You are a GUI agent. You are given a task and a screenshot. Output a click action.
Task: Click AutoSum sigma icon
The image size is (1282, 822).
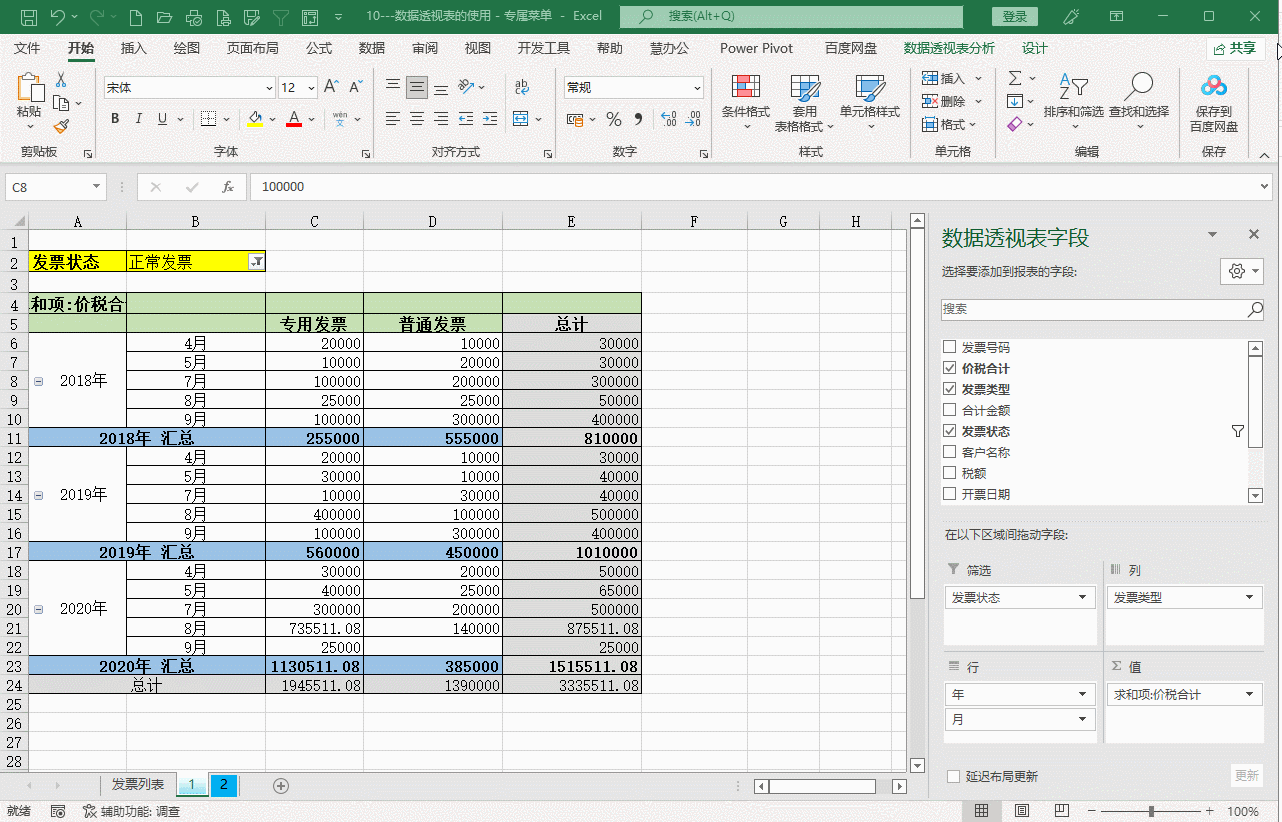pyautogui.click(x=1015, y=78)
